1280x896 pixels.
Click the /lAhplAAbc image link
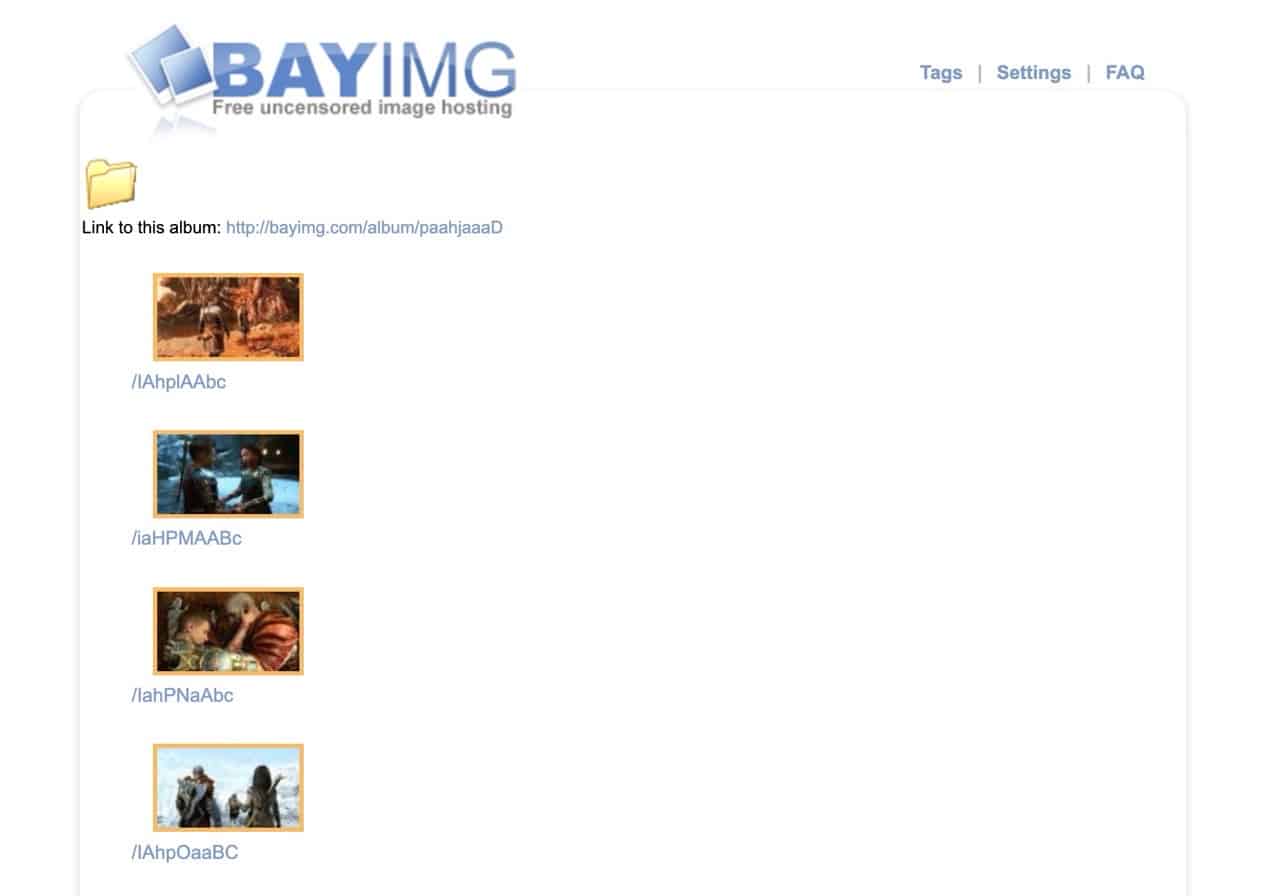[179, 381]
